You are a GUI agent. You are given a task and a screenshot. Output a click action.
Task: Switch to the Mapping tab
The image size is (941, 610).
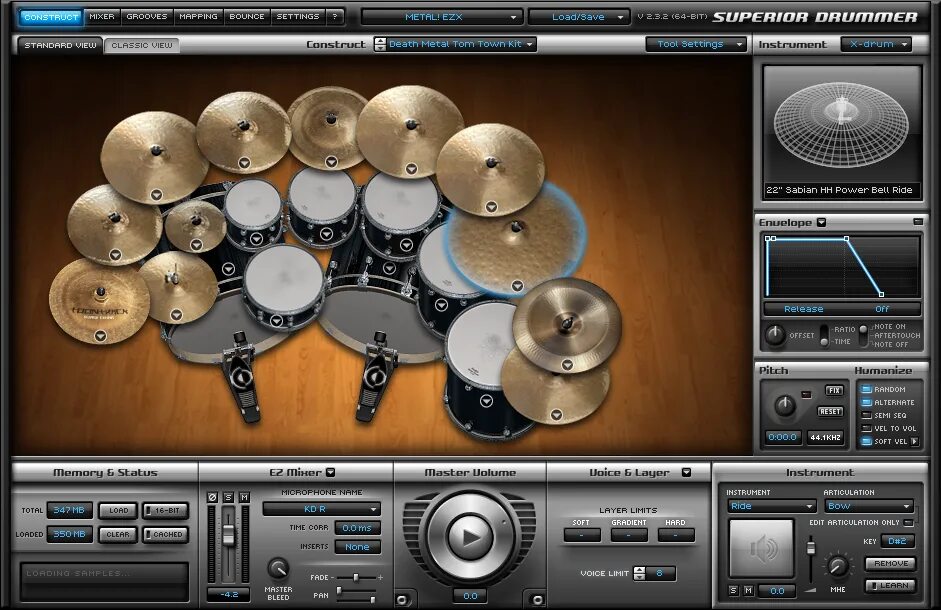click(x=198, y=17)
